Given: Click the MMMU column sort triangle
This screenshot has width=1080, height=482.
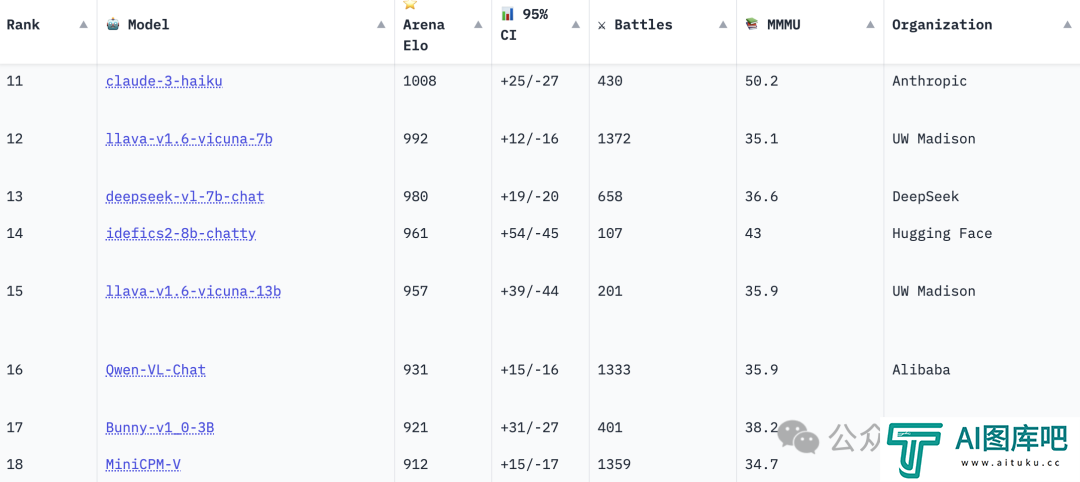Looking at the screenshot, I should point(871,25).
